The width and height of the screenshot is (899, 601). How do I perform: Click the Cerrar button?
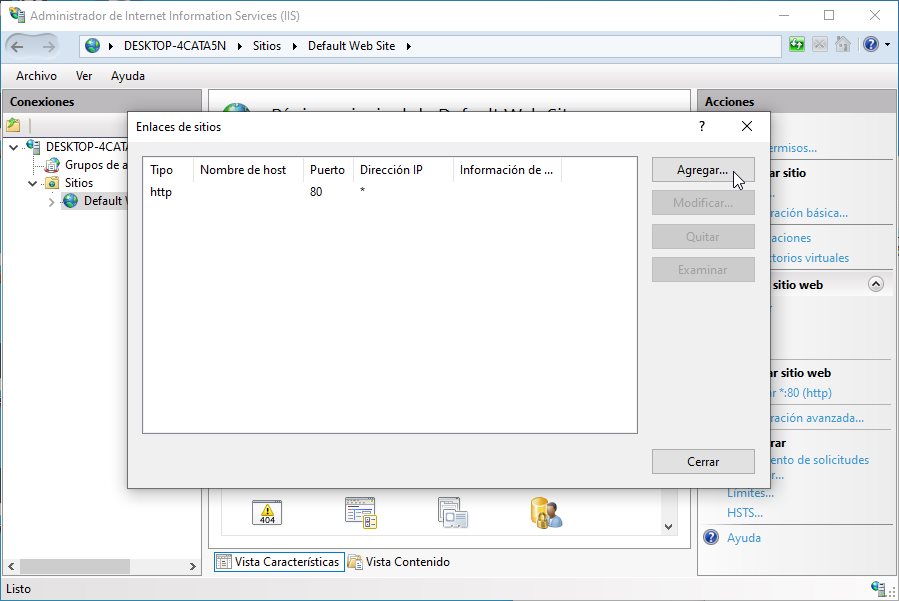(703, 462)
